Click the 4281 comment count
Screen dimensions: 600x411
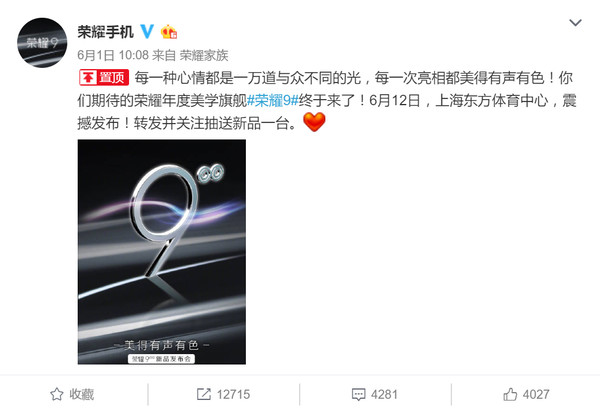[x=384, y=395]
